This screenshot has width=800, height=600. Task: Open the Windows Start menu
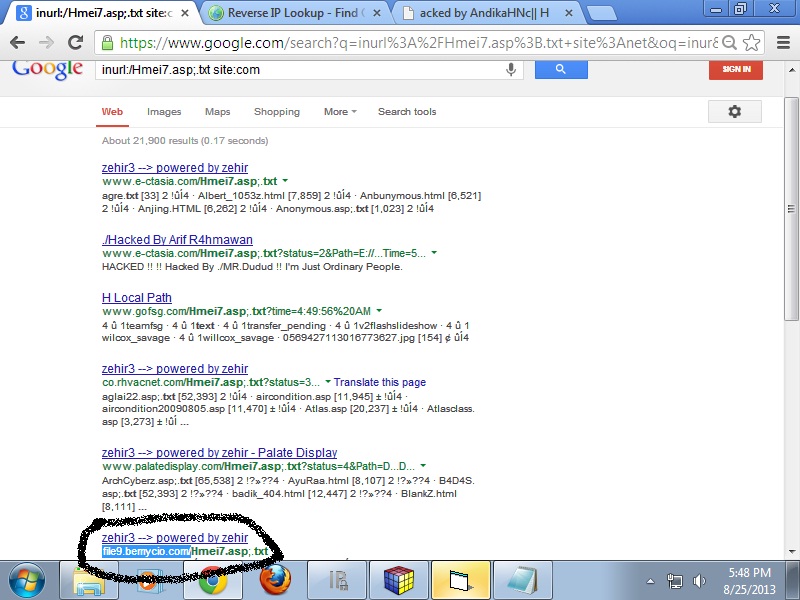(26, 581)
